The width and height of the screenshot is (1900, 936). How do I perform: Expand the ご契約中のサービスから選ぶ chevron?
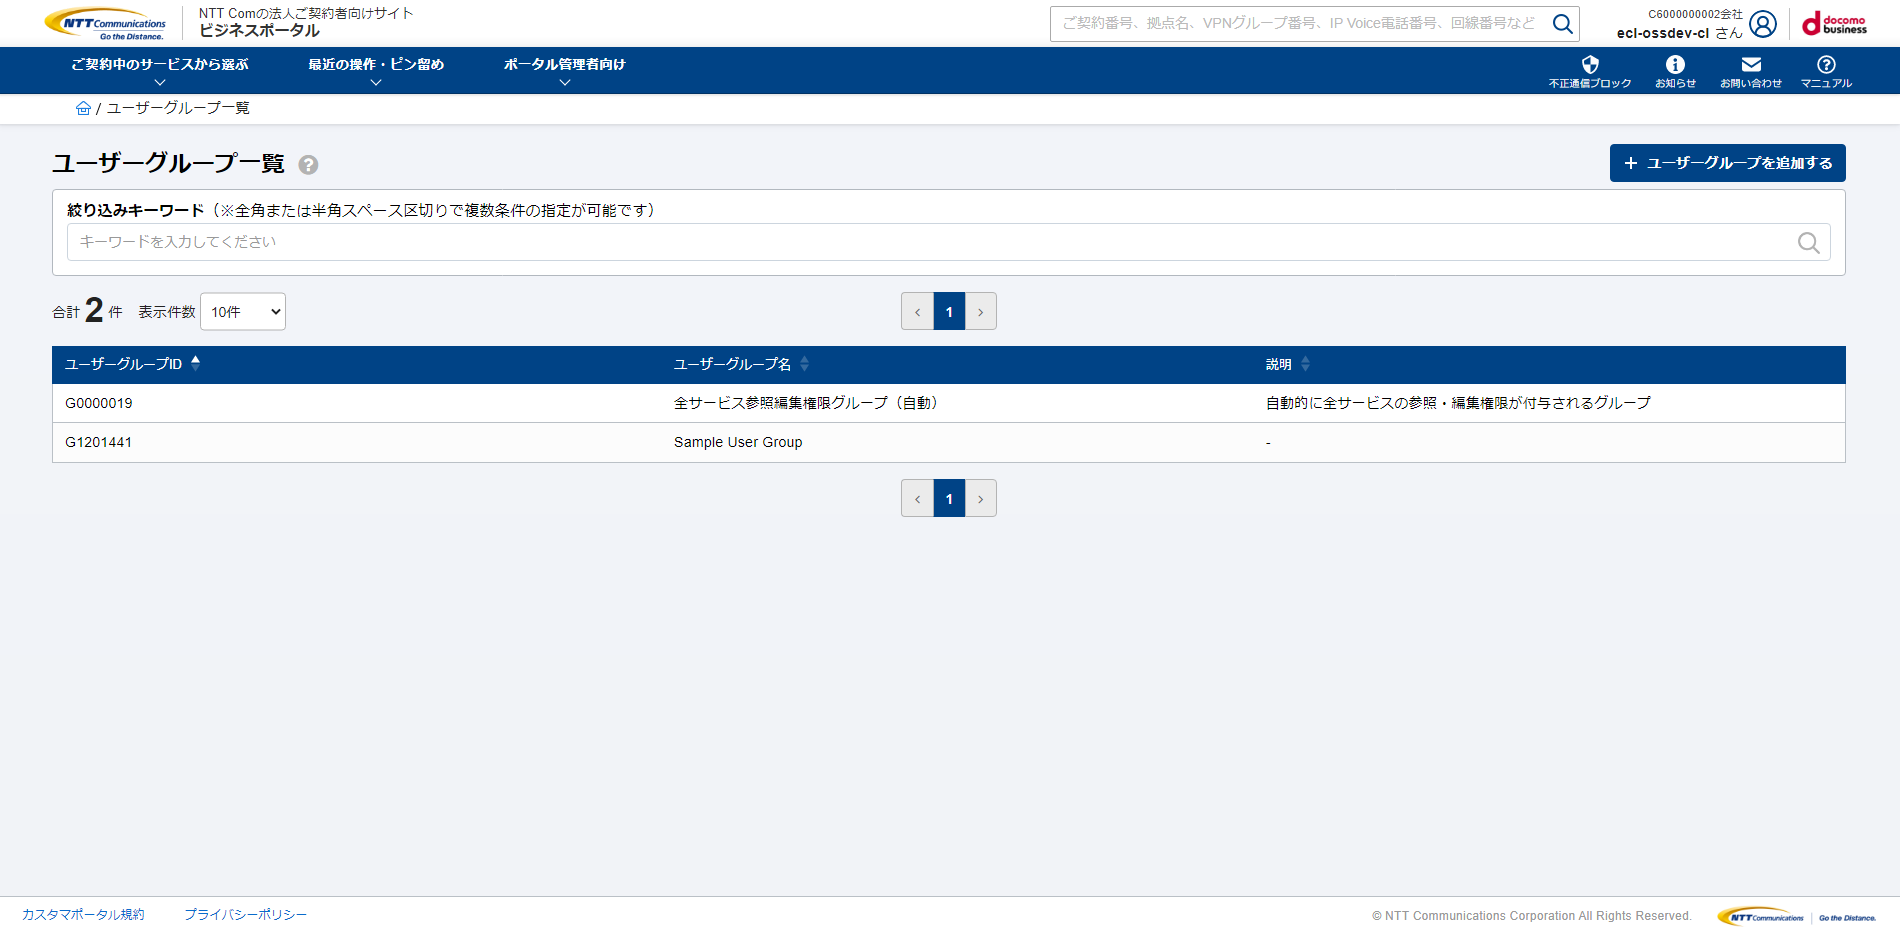pos(158,81)
